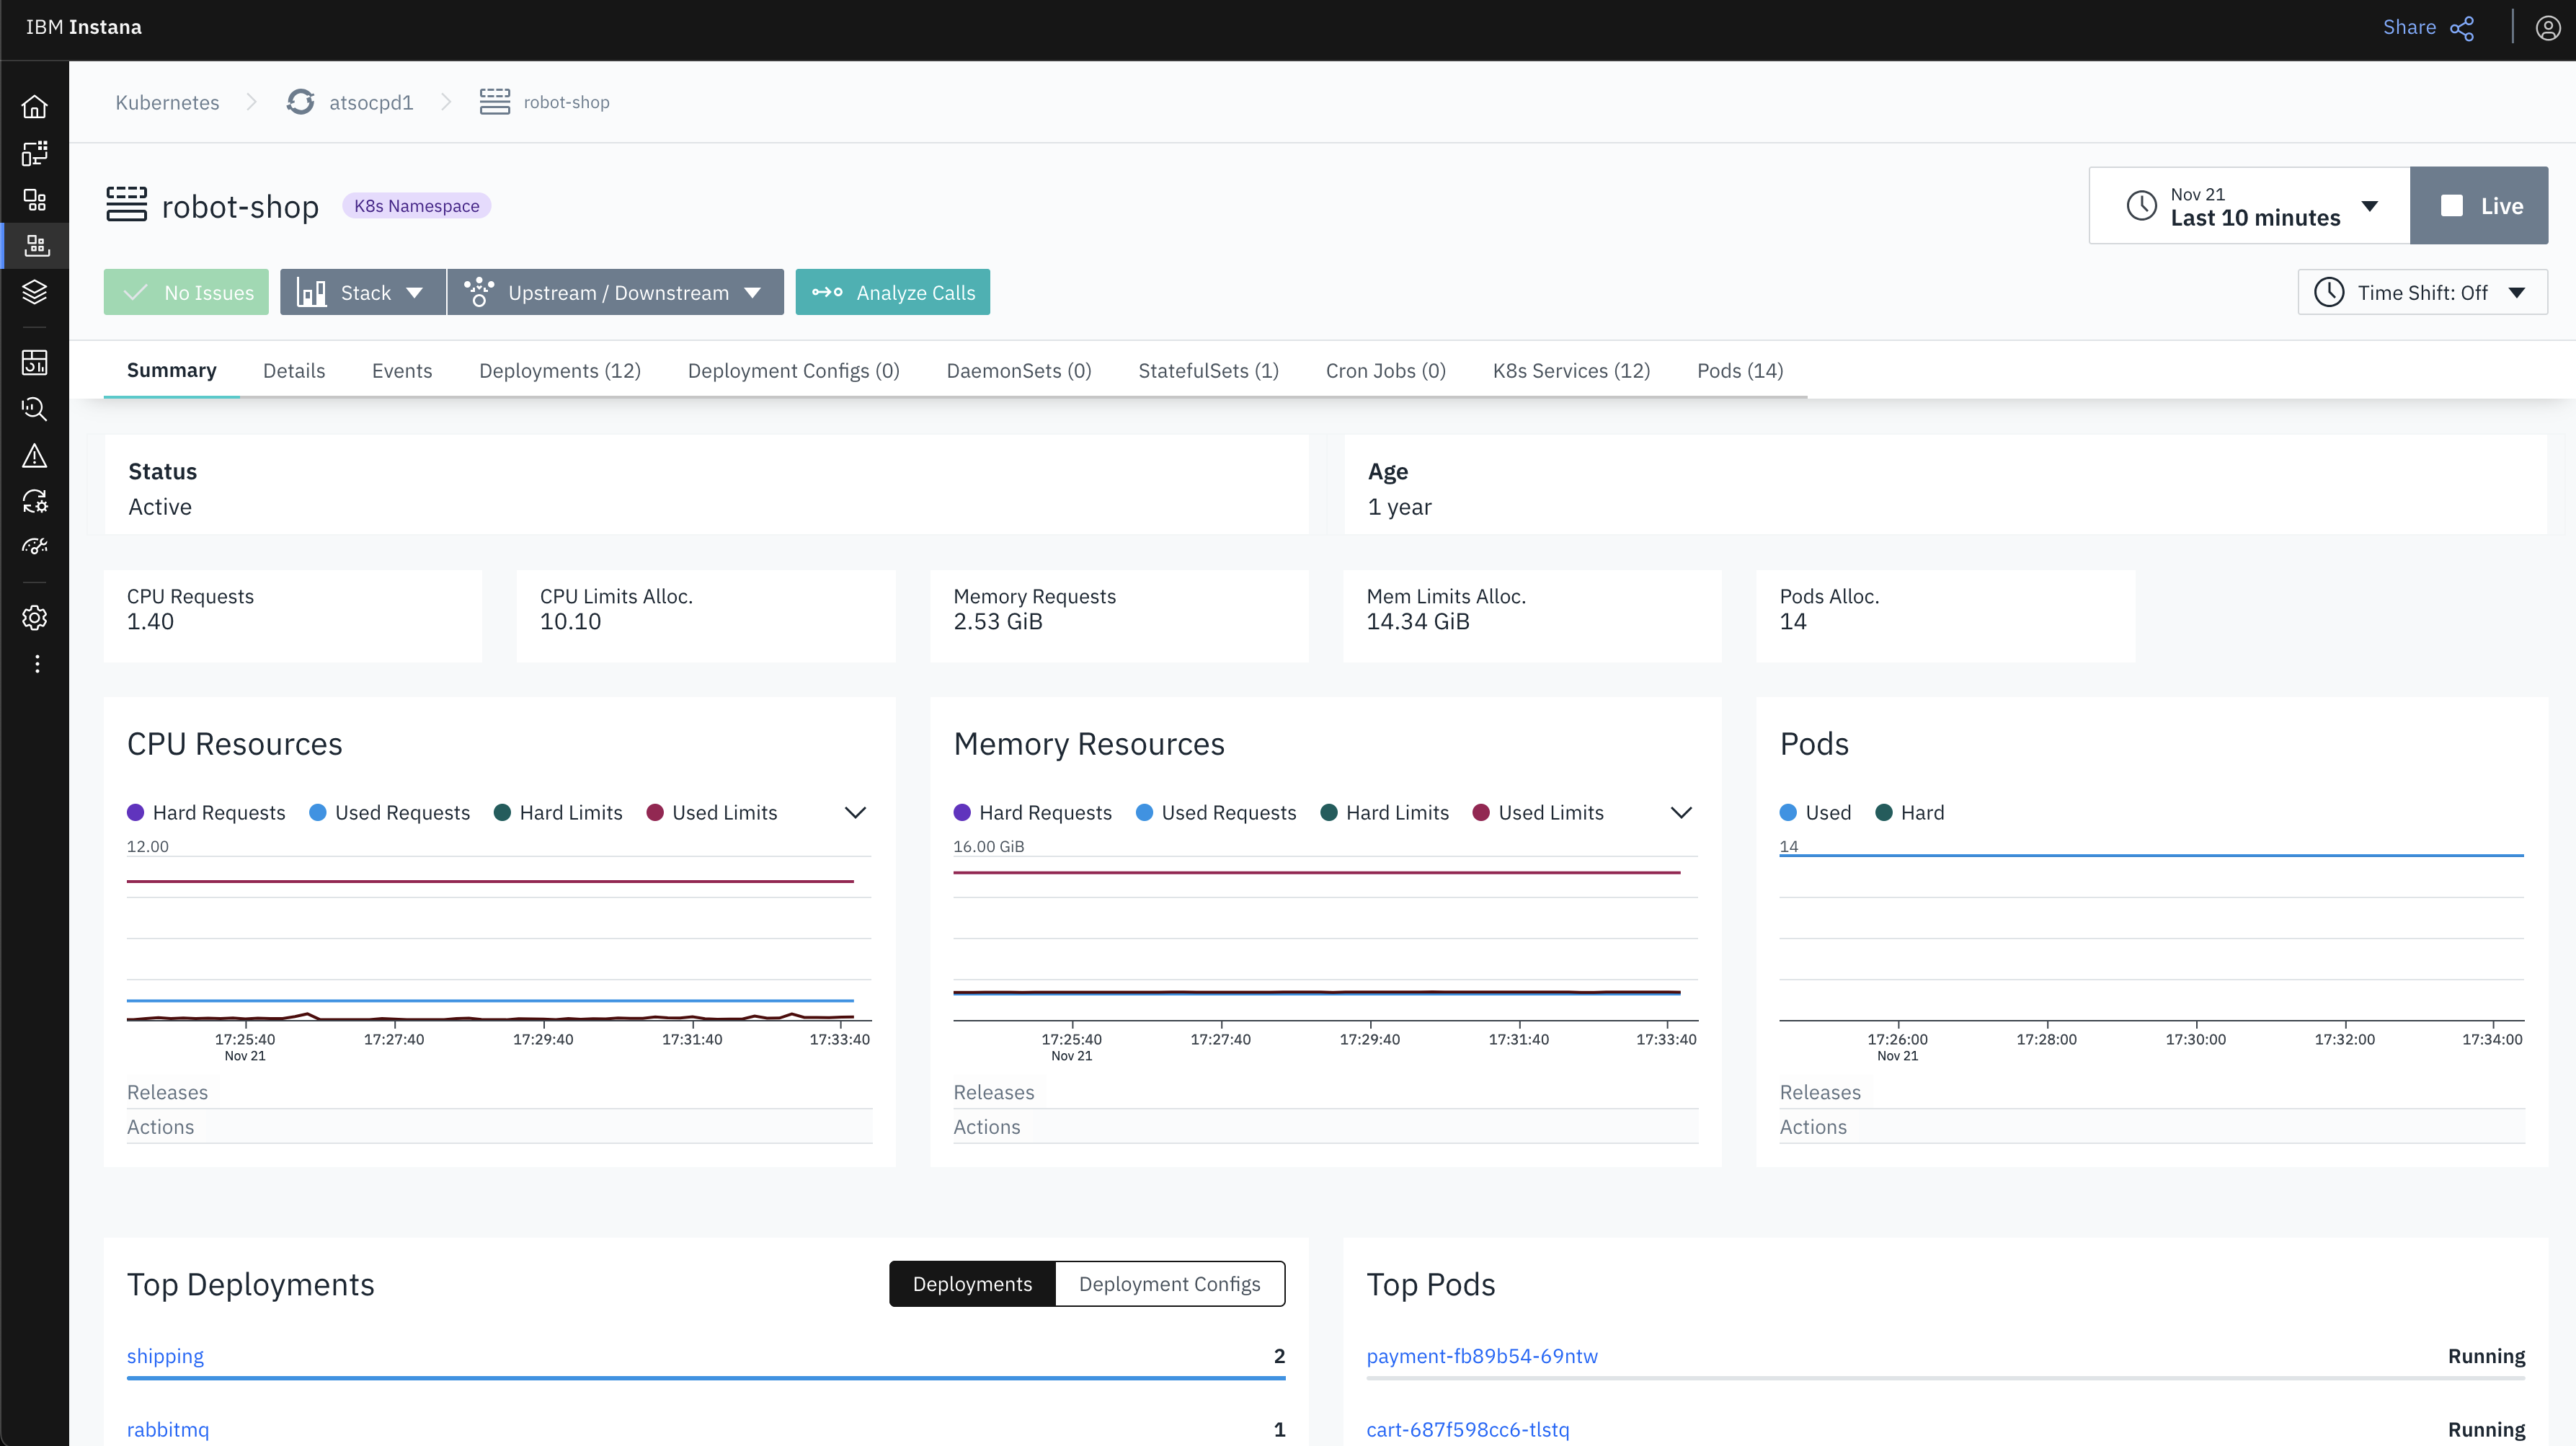Open the DaemonSets (0) tab
The height and width of the screenshot is (1446, 2576).
coord(1019,370)
